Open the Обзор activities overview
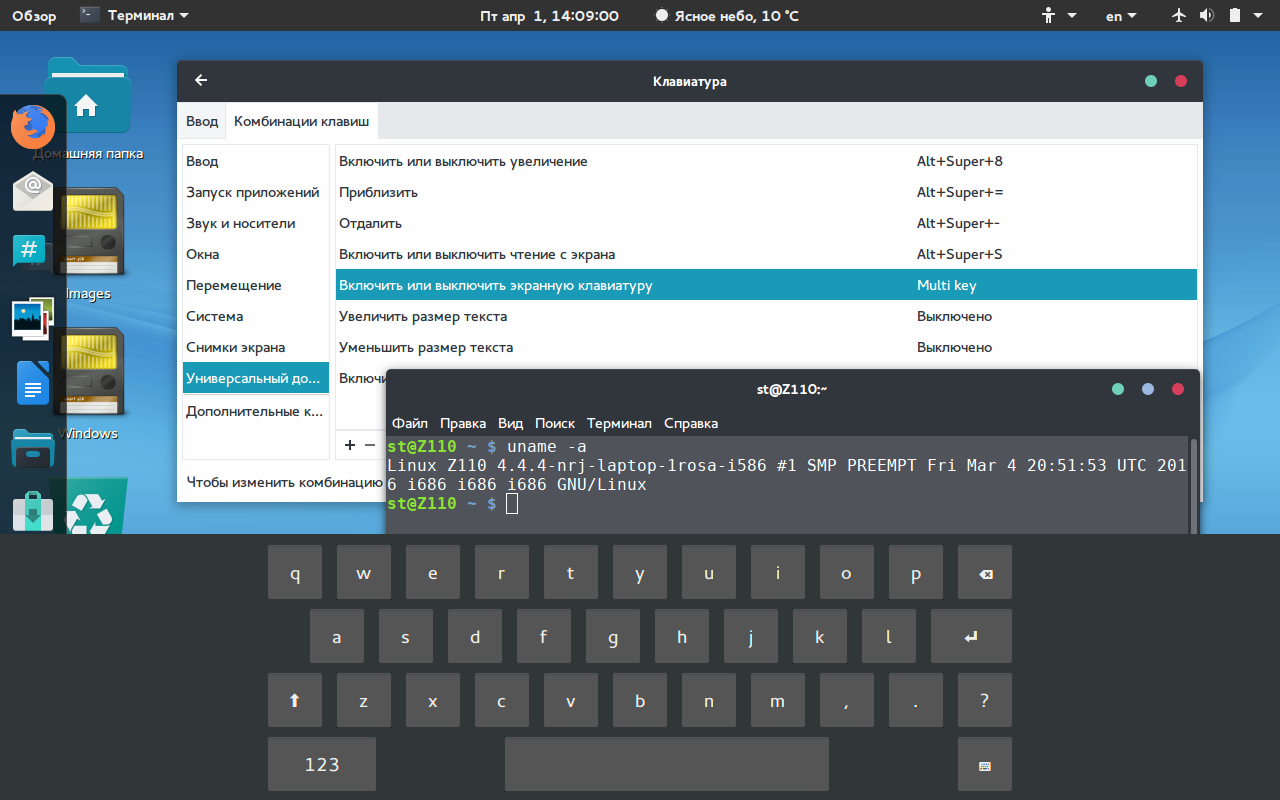 [x=34, y=15]
